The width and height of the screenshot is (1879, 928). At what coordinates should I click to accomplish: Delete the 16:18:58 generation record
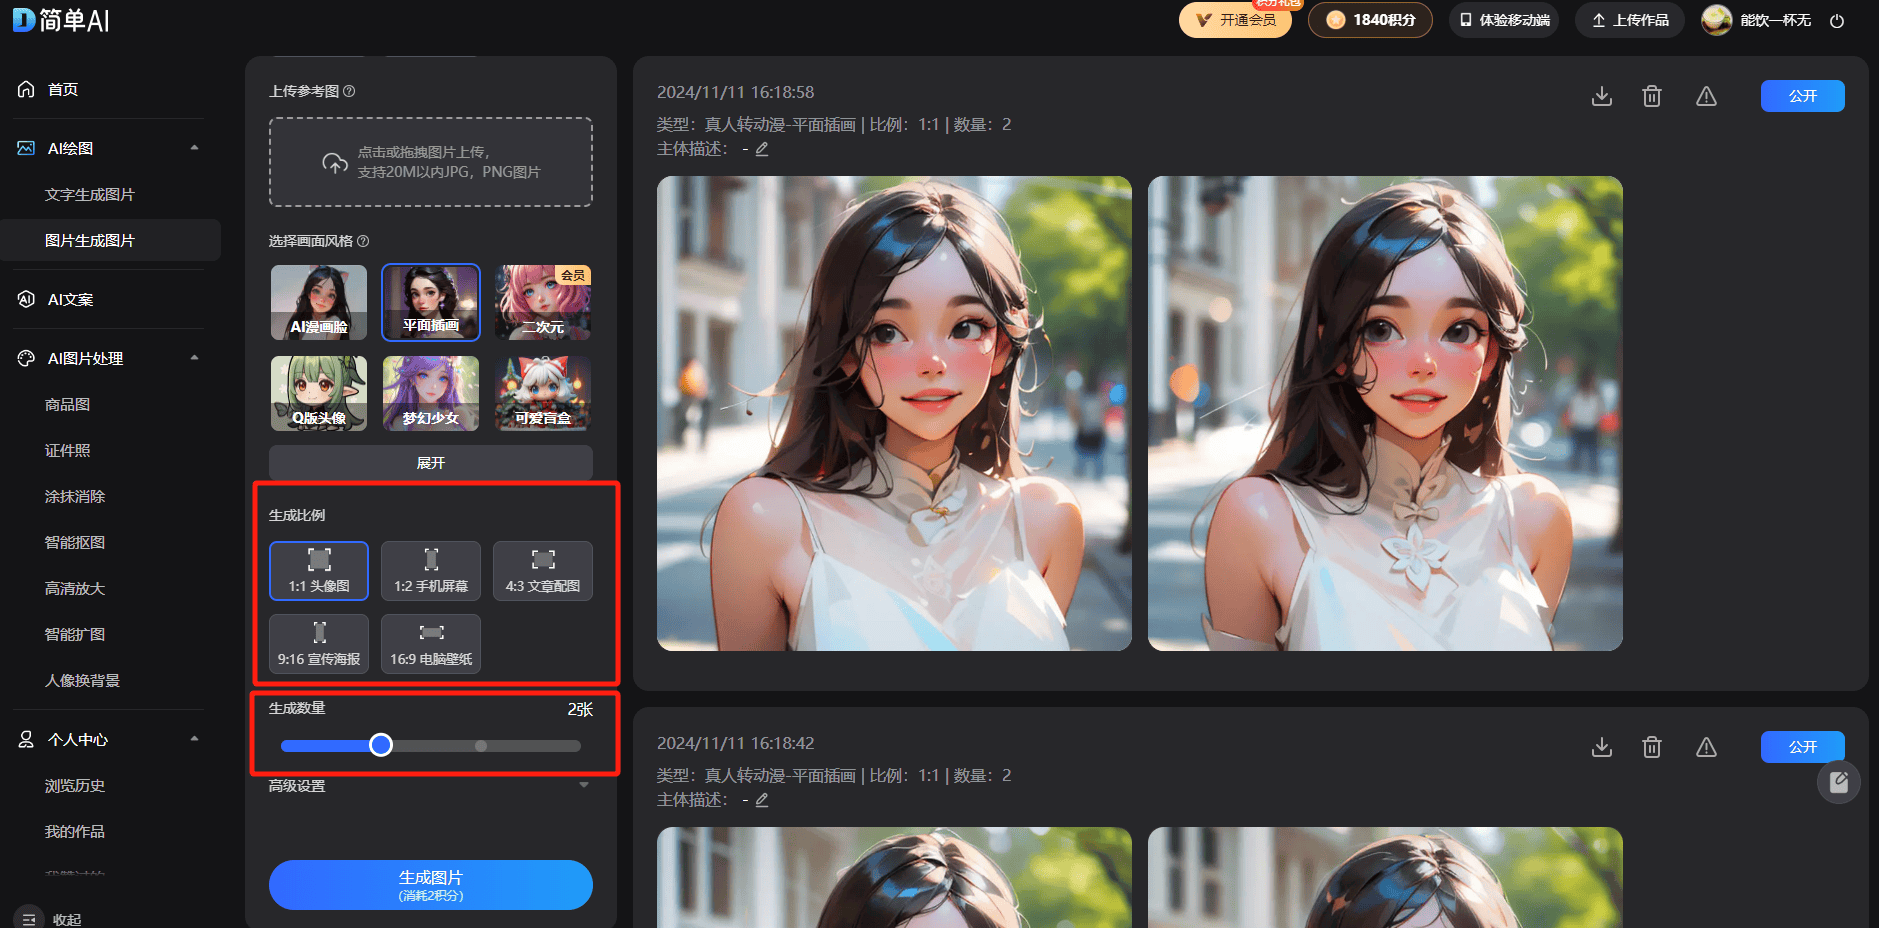1652,96
